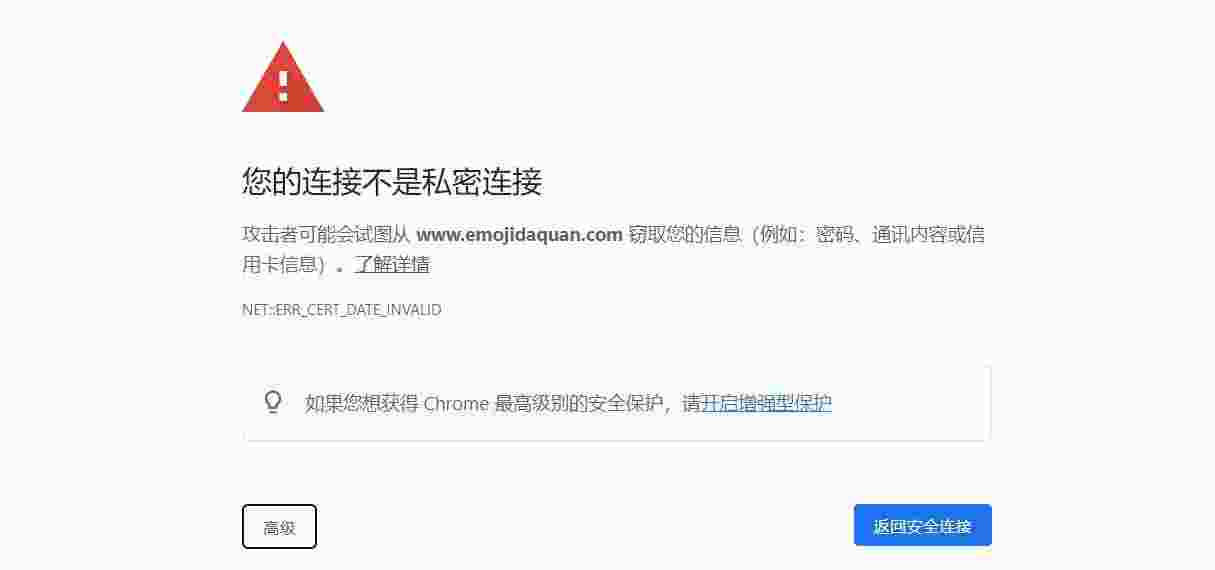Click the 用卡信息 text on second line
The width and height of the screenshot is (1215, 570).
280,265
